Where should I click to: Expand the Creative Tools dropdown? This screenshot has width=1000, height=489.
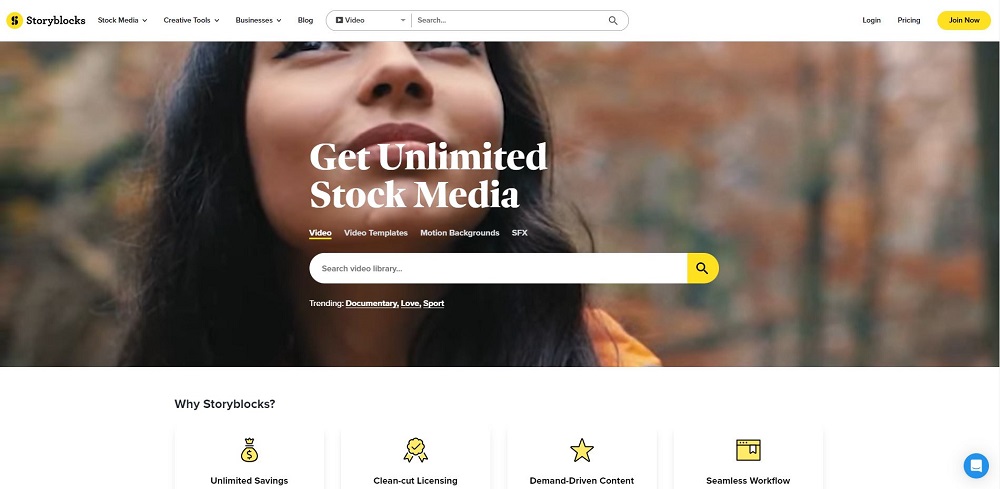pos(191,20)
